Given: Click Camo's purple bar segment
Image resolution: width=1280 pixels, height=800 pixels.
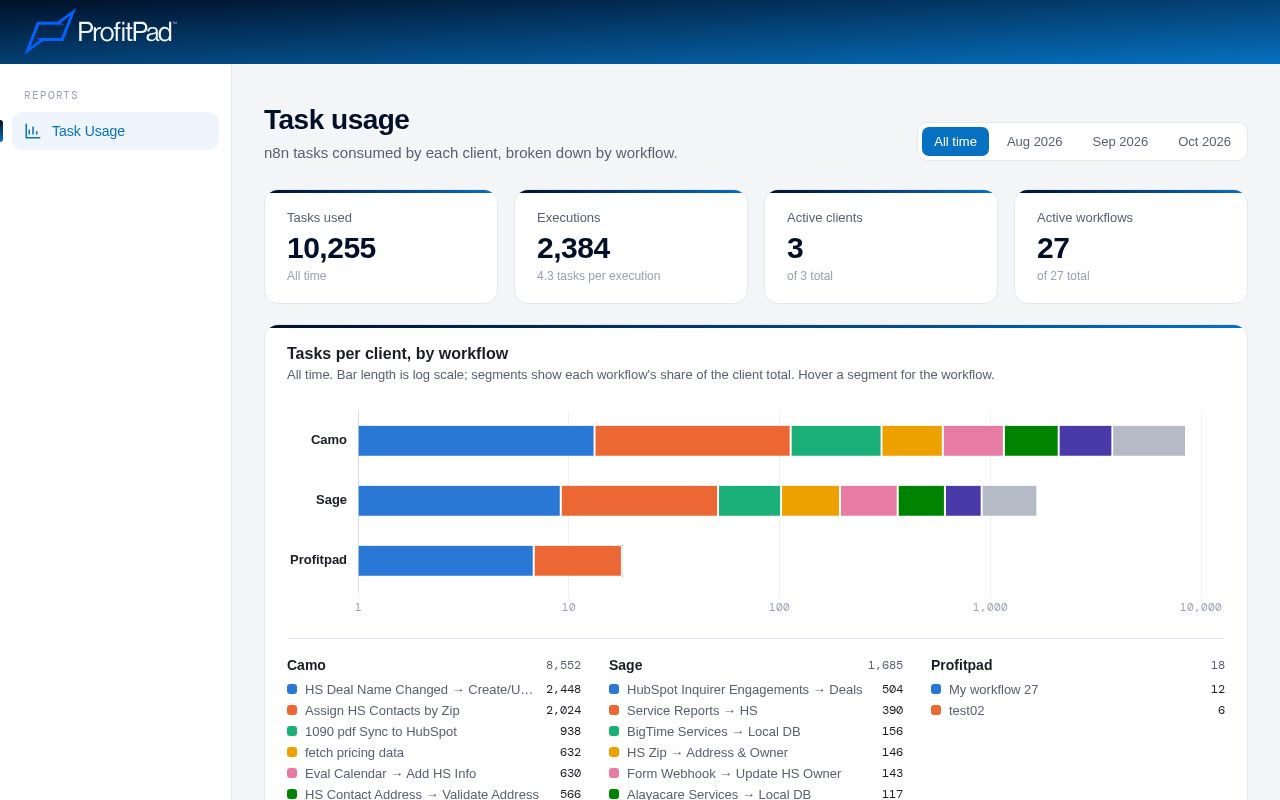Looking at the screenshot, I should (x=1085, y=441).
